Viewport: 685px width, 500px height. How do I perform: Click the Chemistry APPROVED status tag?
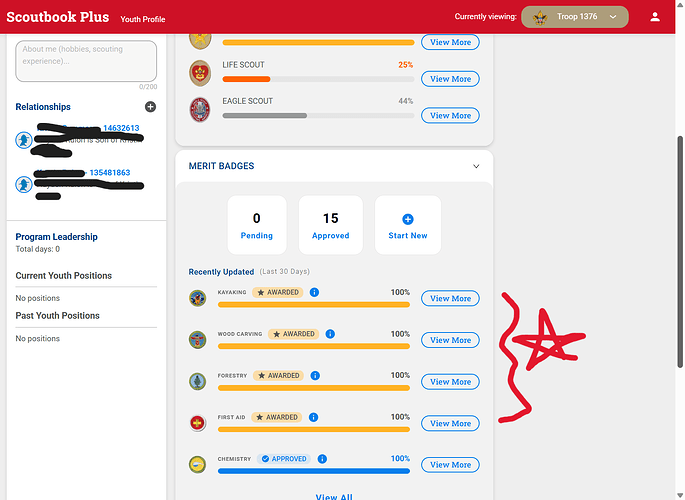click(284, 459)
